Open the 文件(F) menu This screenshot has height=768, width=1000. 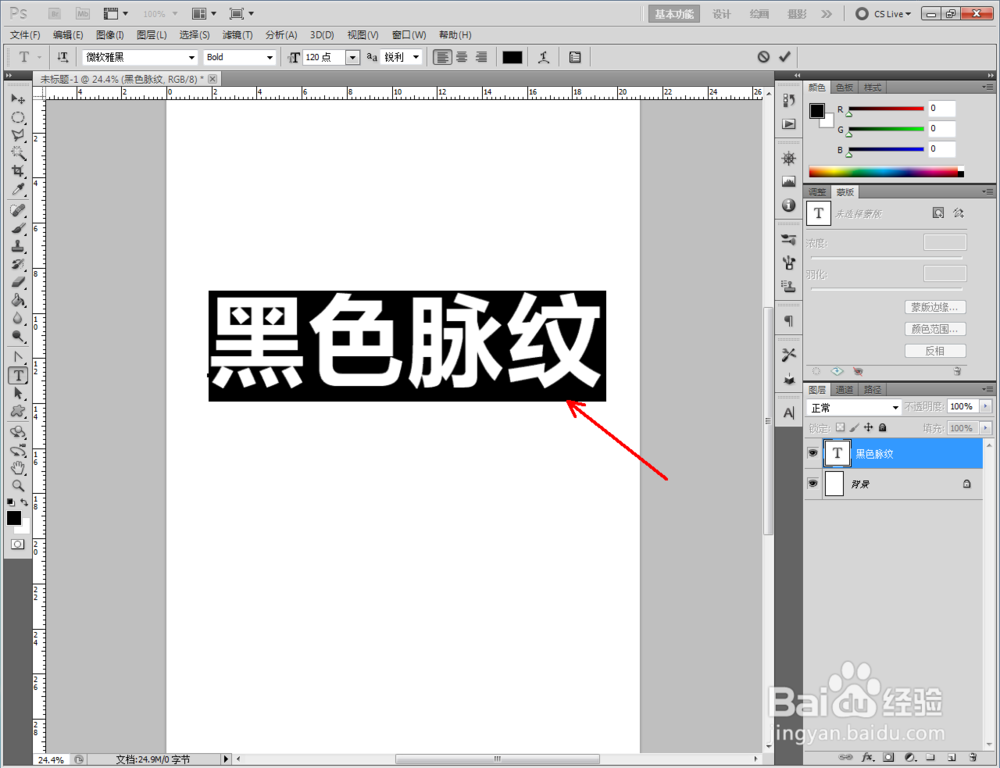25,35
